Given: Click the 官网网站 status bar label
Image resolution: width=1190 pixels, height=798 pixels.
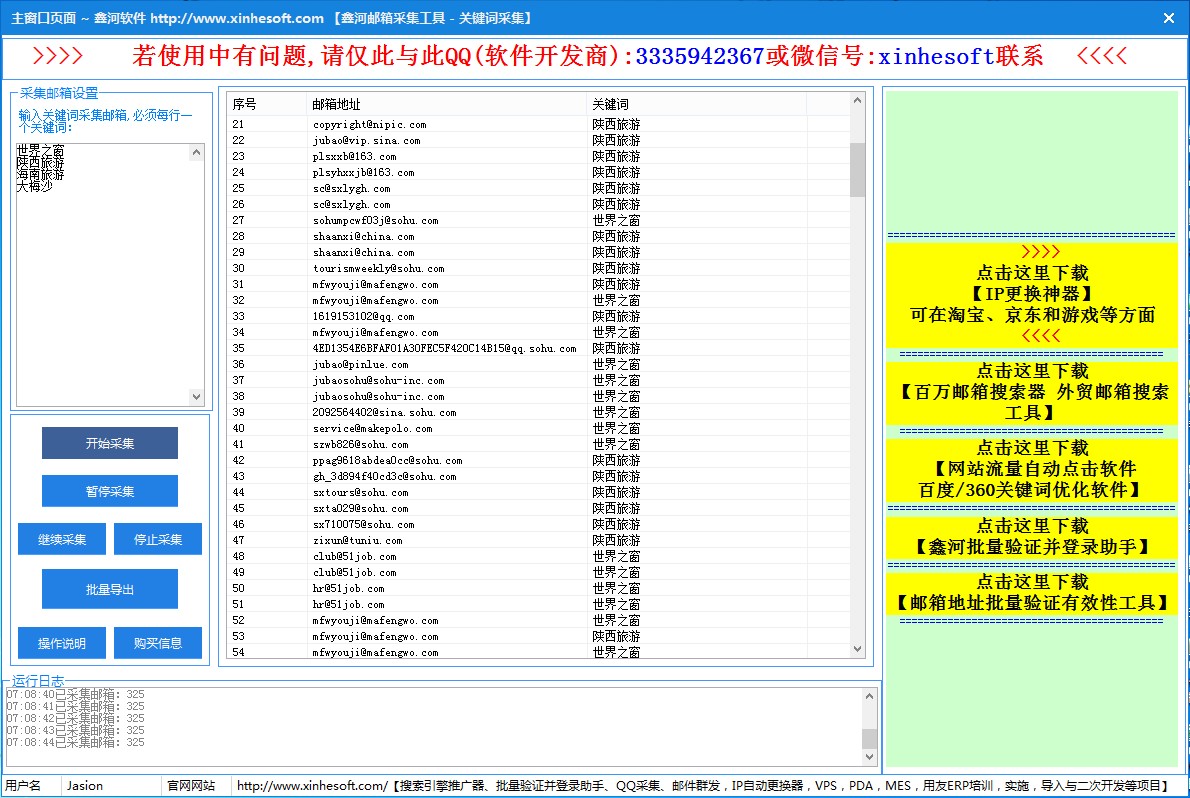Looking at the screenshot, I should [191, 786].
